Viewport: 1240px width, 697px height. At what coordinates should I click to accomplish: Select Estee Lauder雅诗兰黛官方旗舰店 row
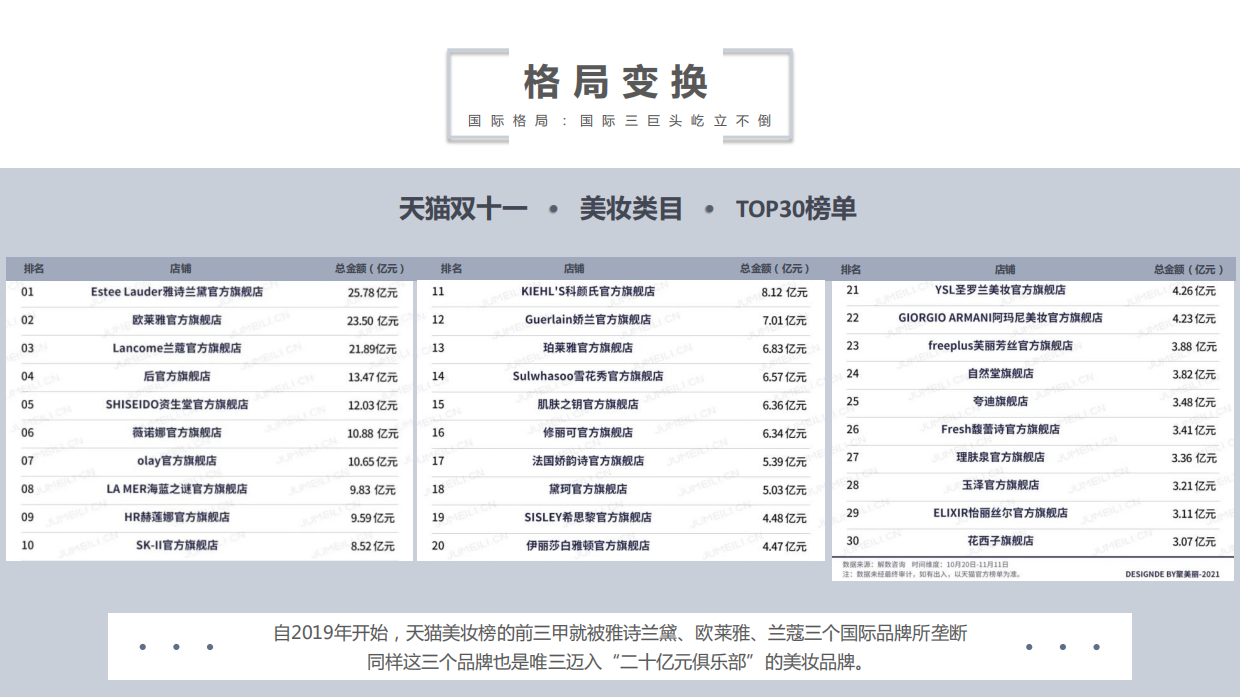point(210,293)
